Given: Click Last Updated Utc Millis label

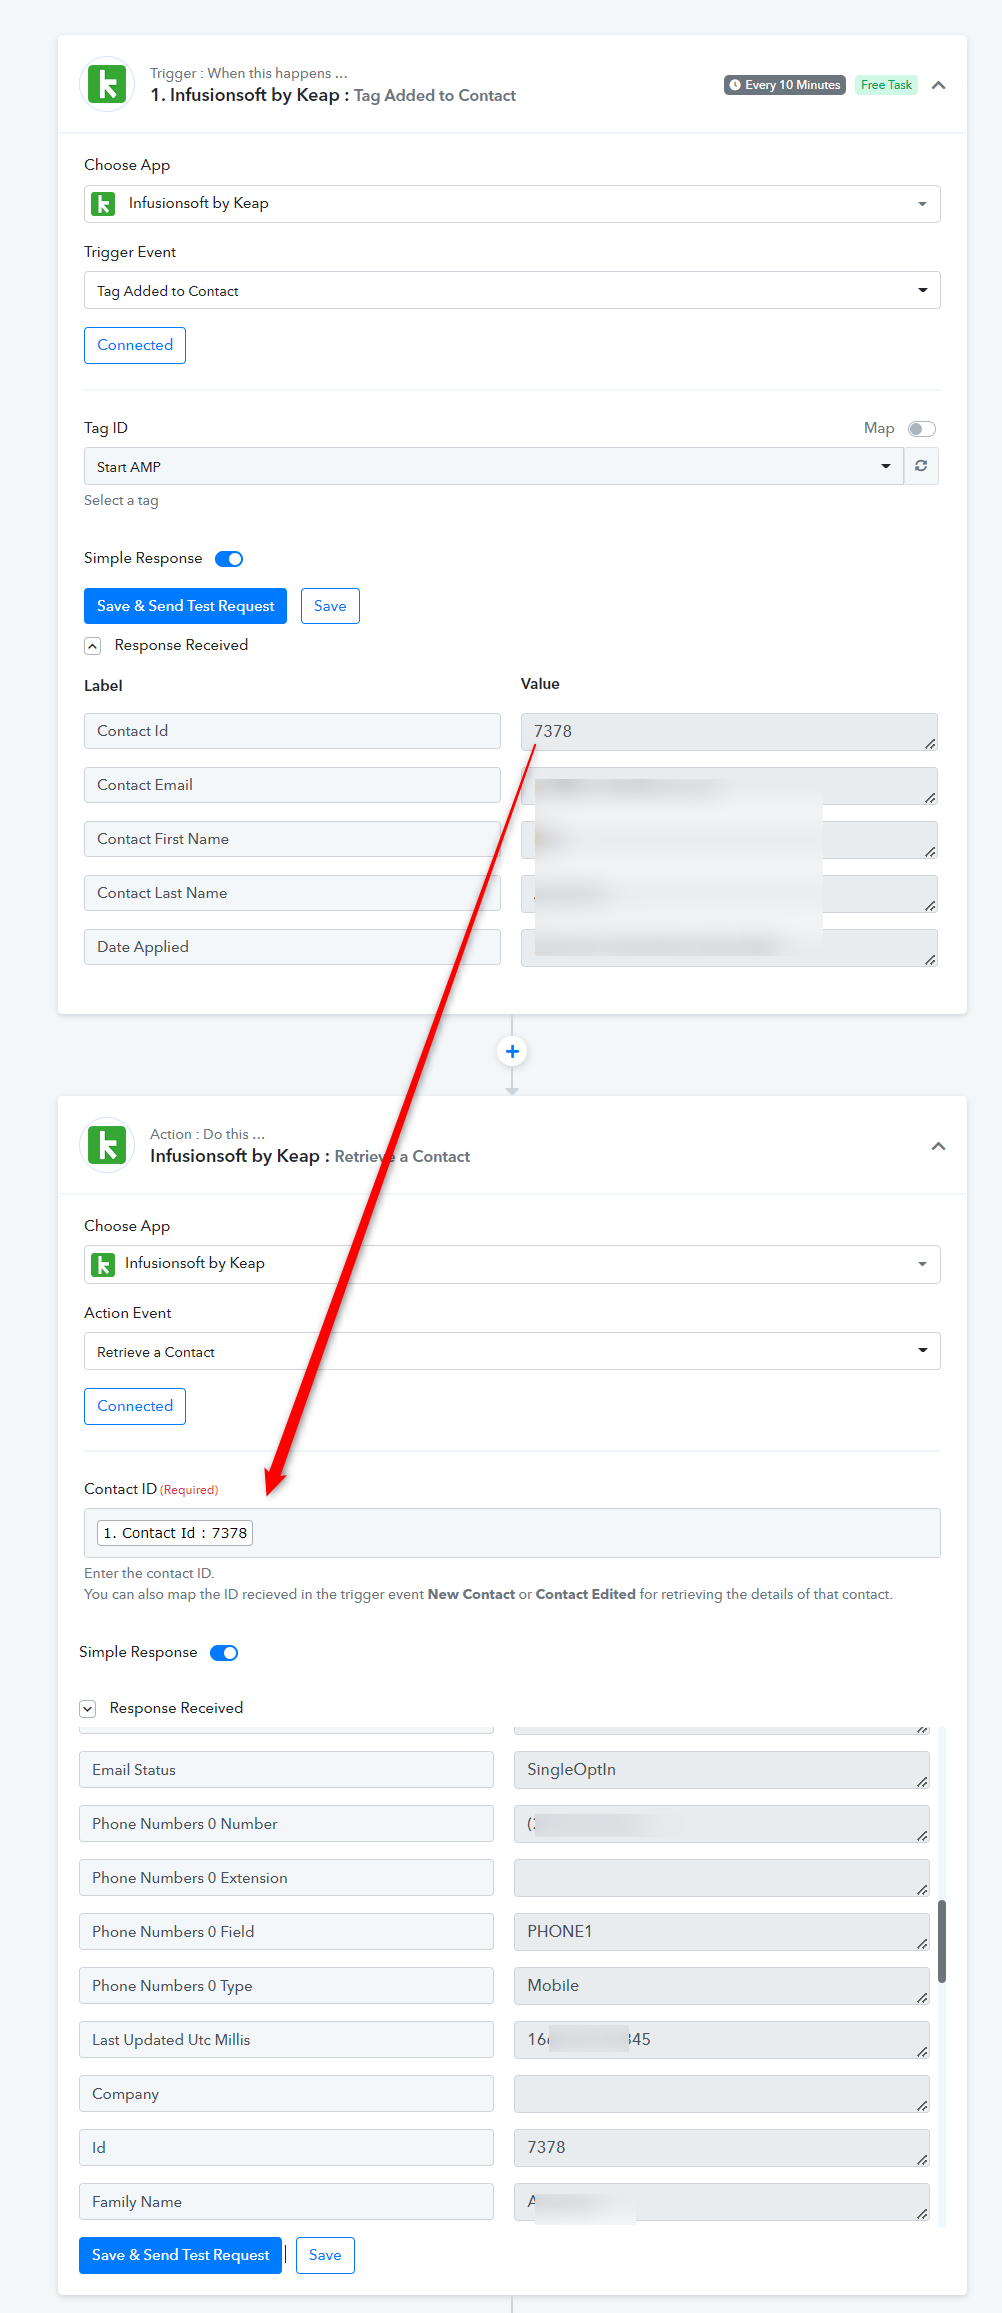Looking at the screenshot, I should point(286,2040).
